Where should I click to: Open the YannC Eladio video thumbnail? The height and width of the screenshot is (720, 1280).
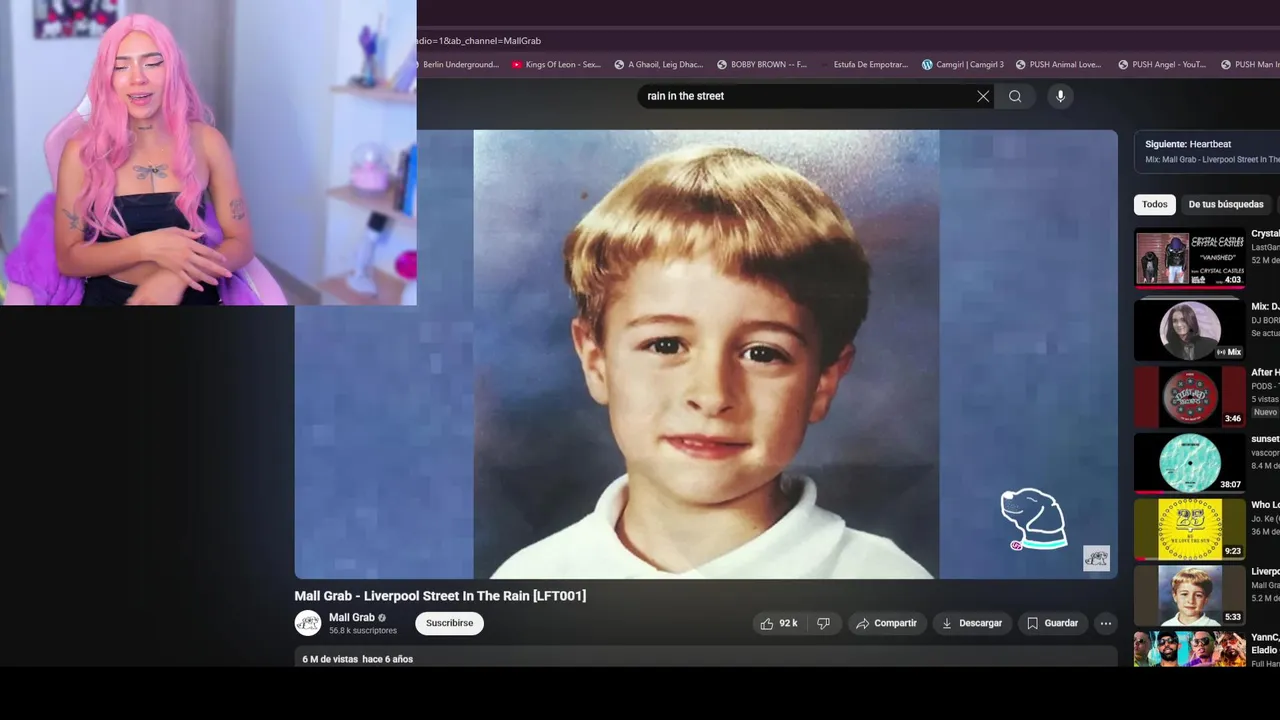[1190, 649]
